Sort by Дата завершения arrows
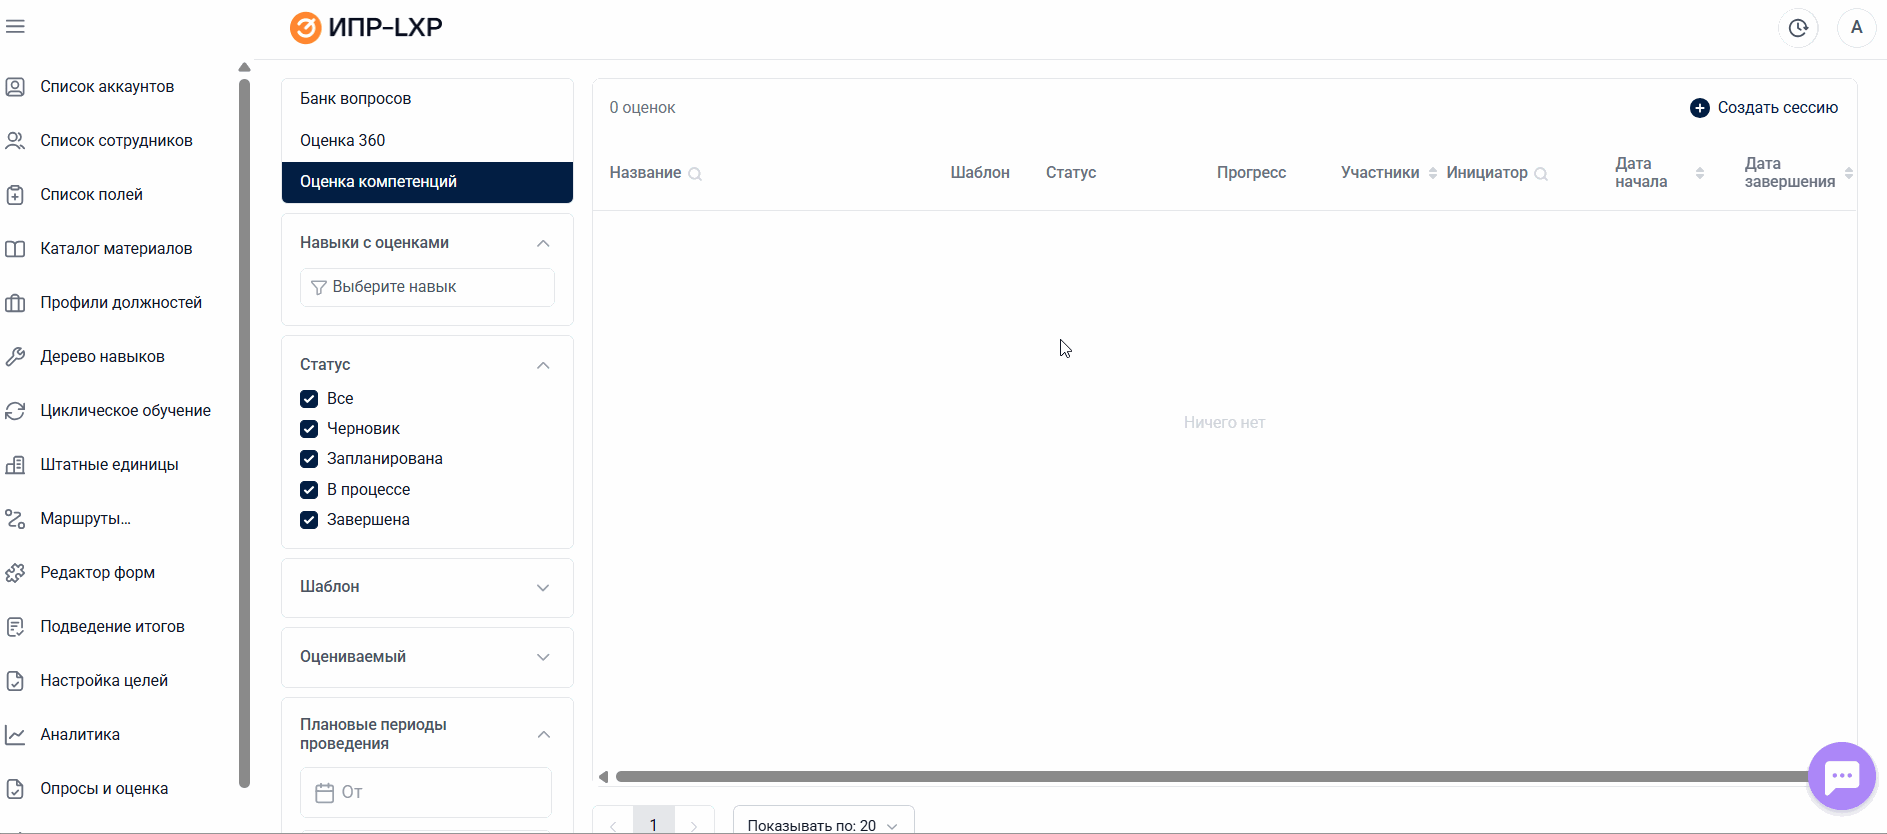This screenshot has width=1887, height=834. tap(1849, 173)
